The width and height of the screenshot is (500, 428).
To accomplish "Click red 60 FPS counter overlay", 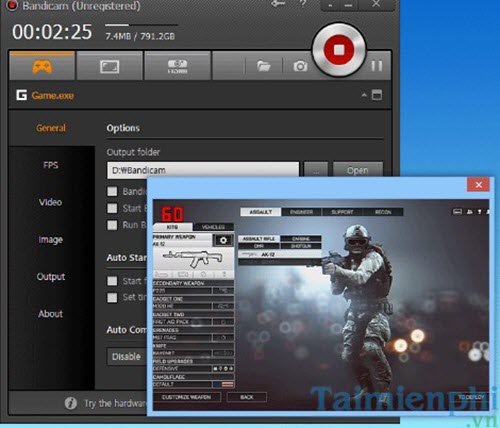I will 173,214.
